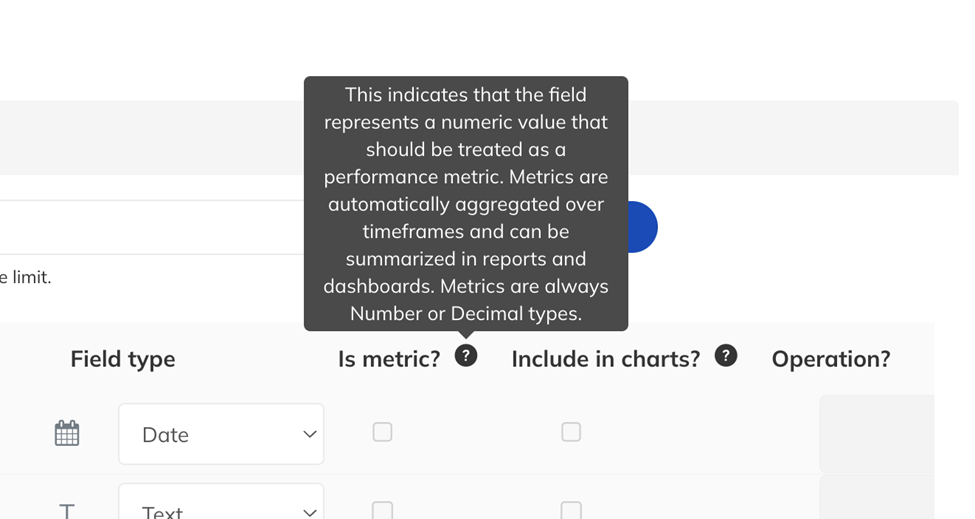Click the question mark next to "Include in charts?"
The height and width of the screenshot is (519, 975).
click(x=726, y=356)
